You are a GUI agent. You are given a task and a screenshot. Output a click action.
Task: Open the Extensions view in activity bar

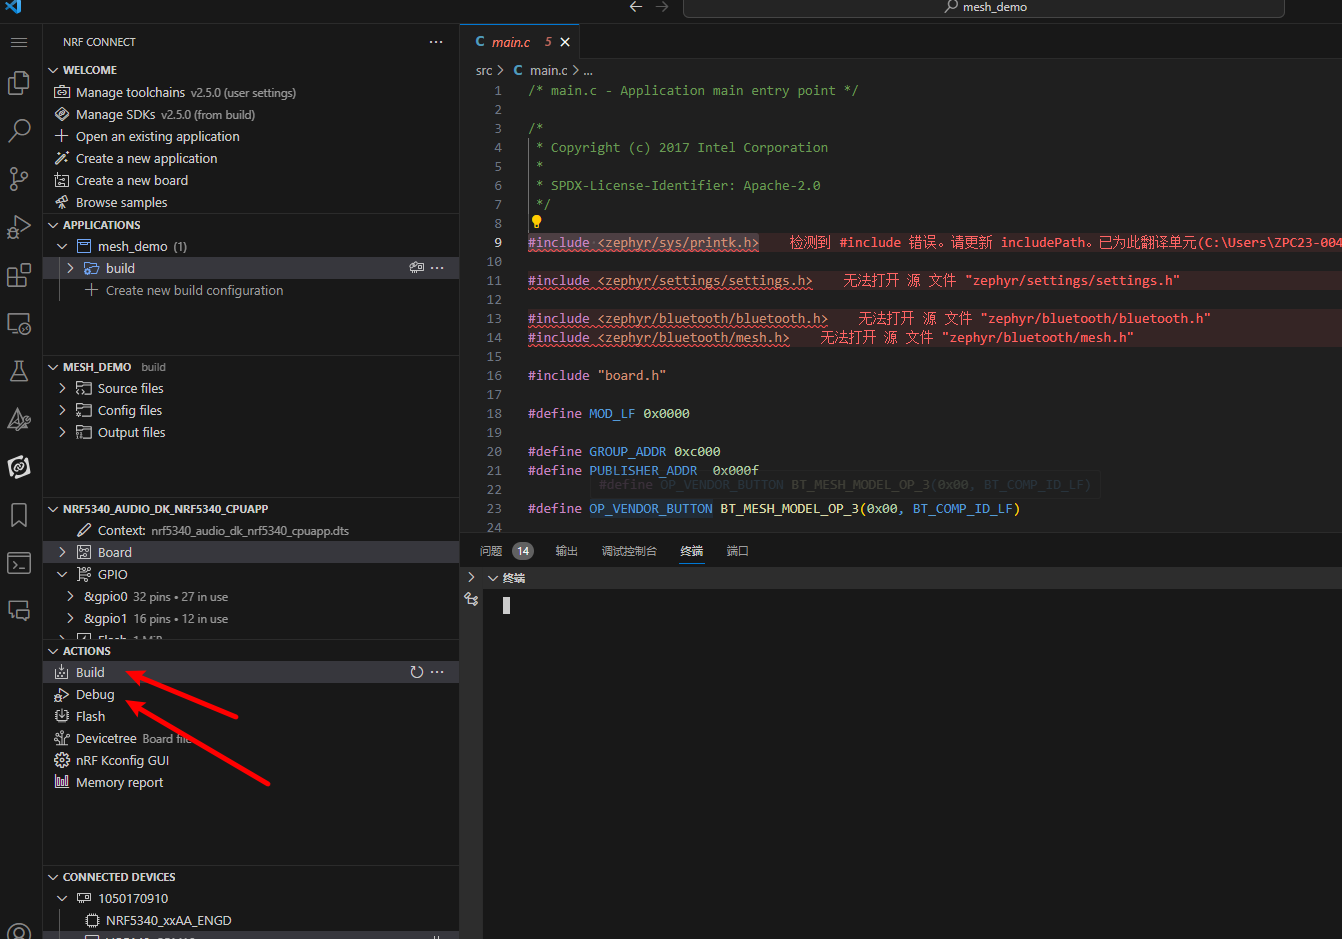19,275
